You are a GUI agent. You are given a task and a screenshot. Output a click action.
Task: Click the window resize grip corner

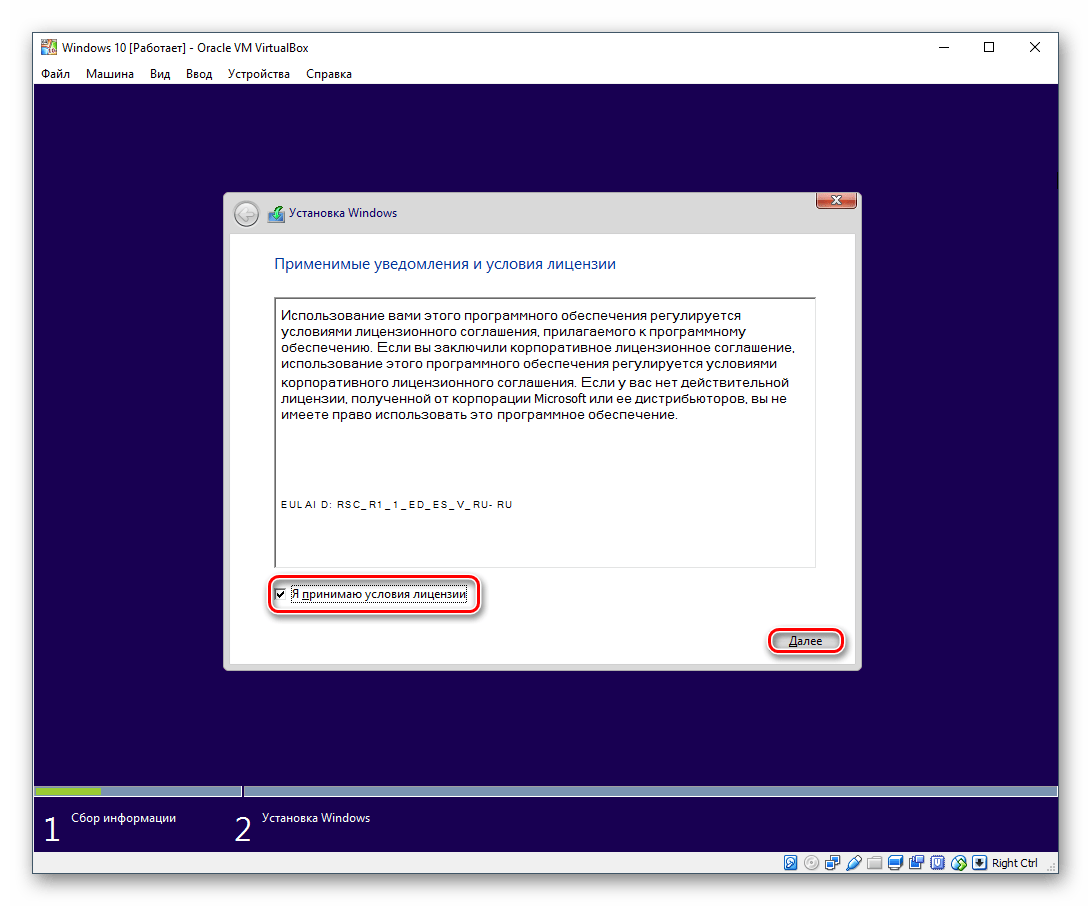(x=1051, y=866)
